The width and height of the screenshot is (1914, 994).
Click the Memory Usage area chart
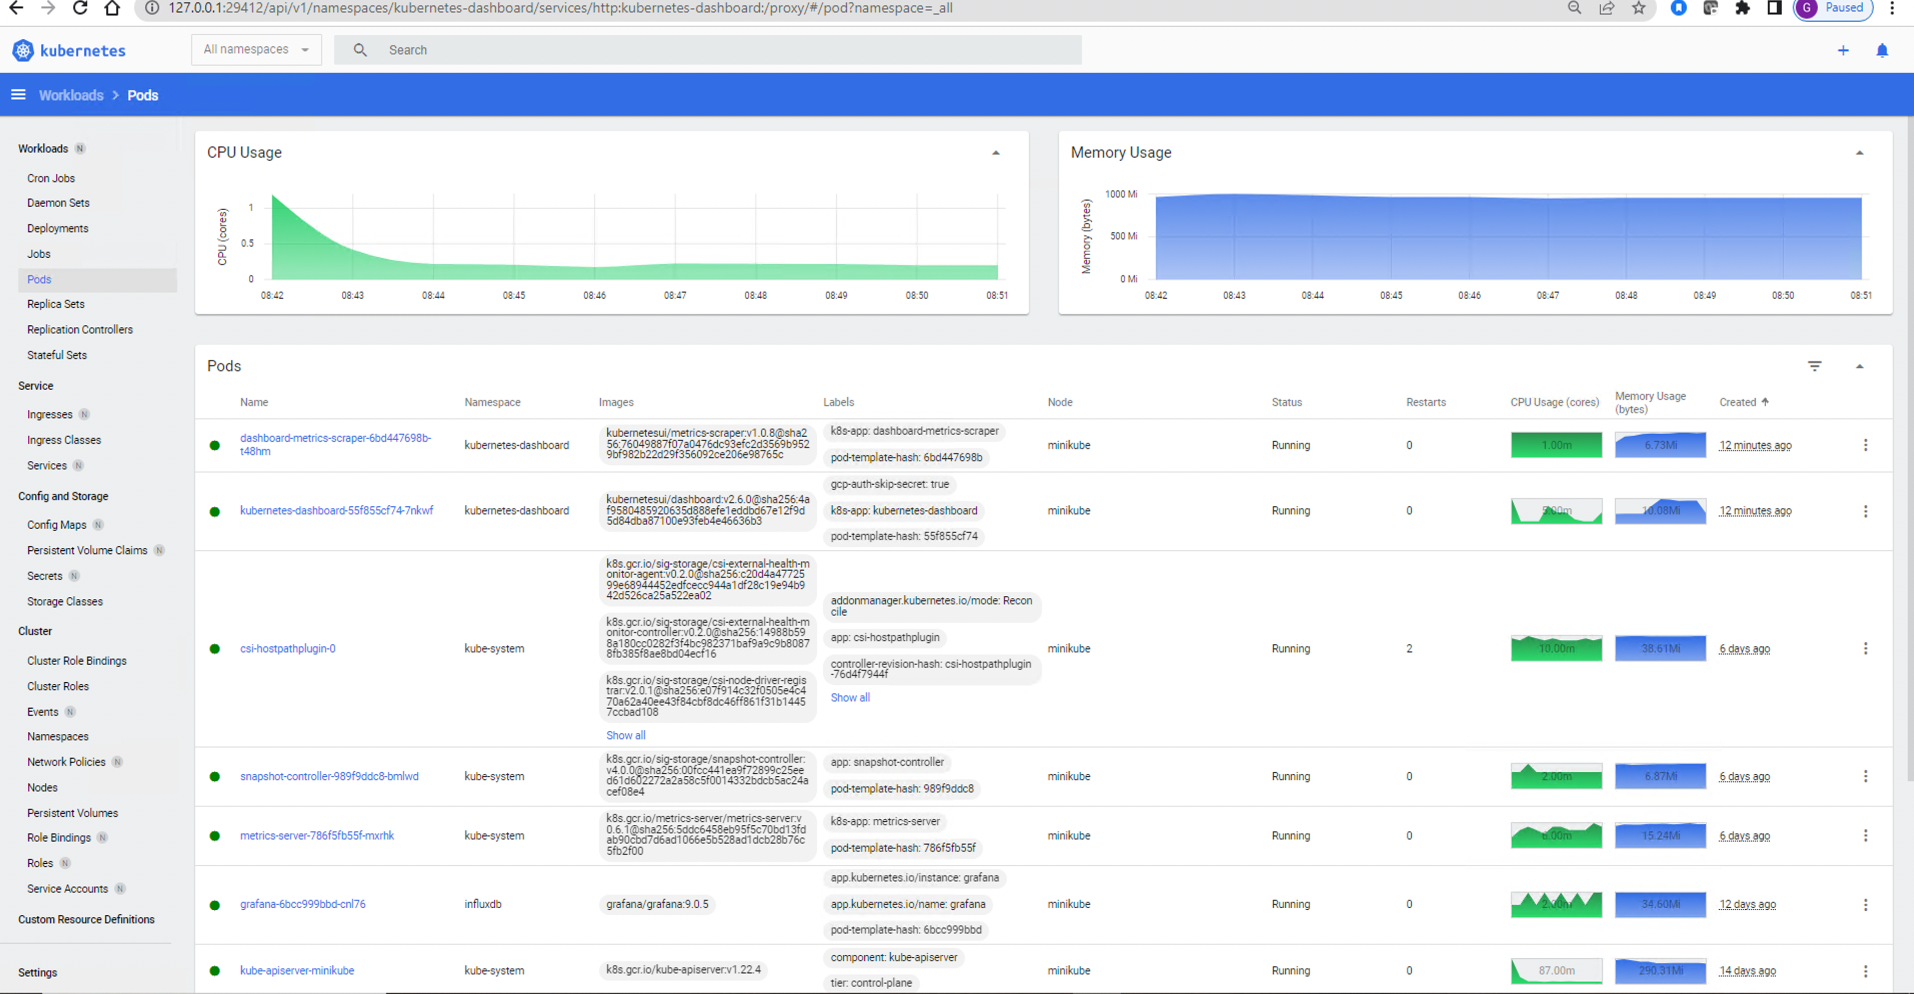[1508, 238]
